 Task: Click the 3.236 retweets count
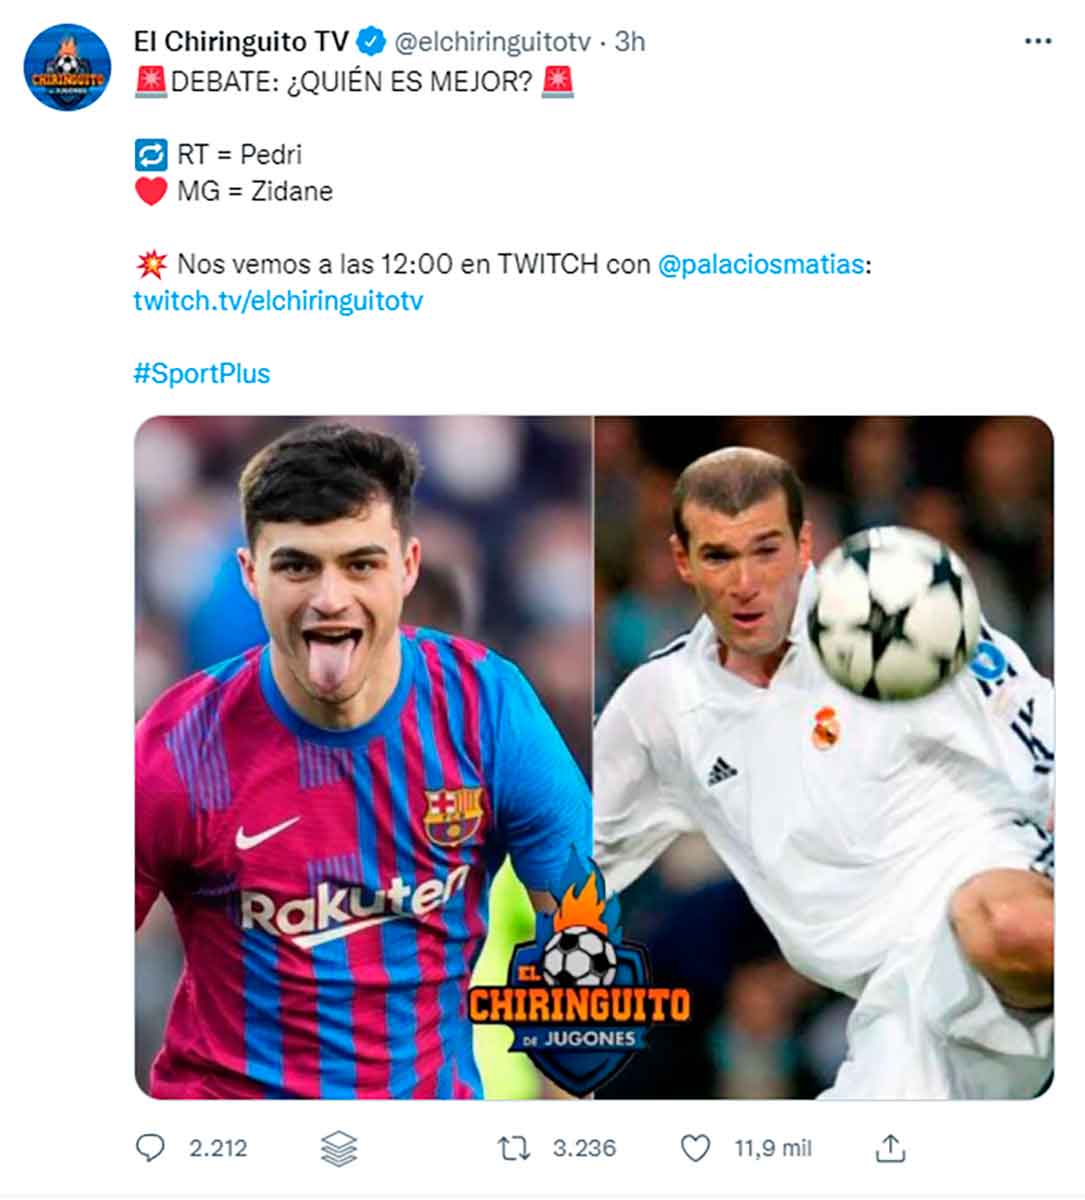coord(585,1148)
